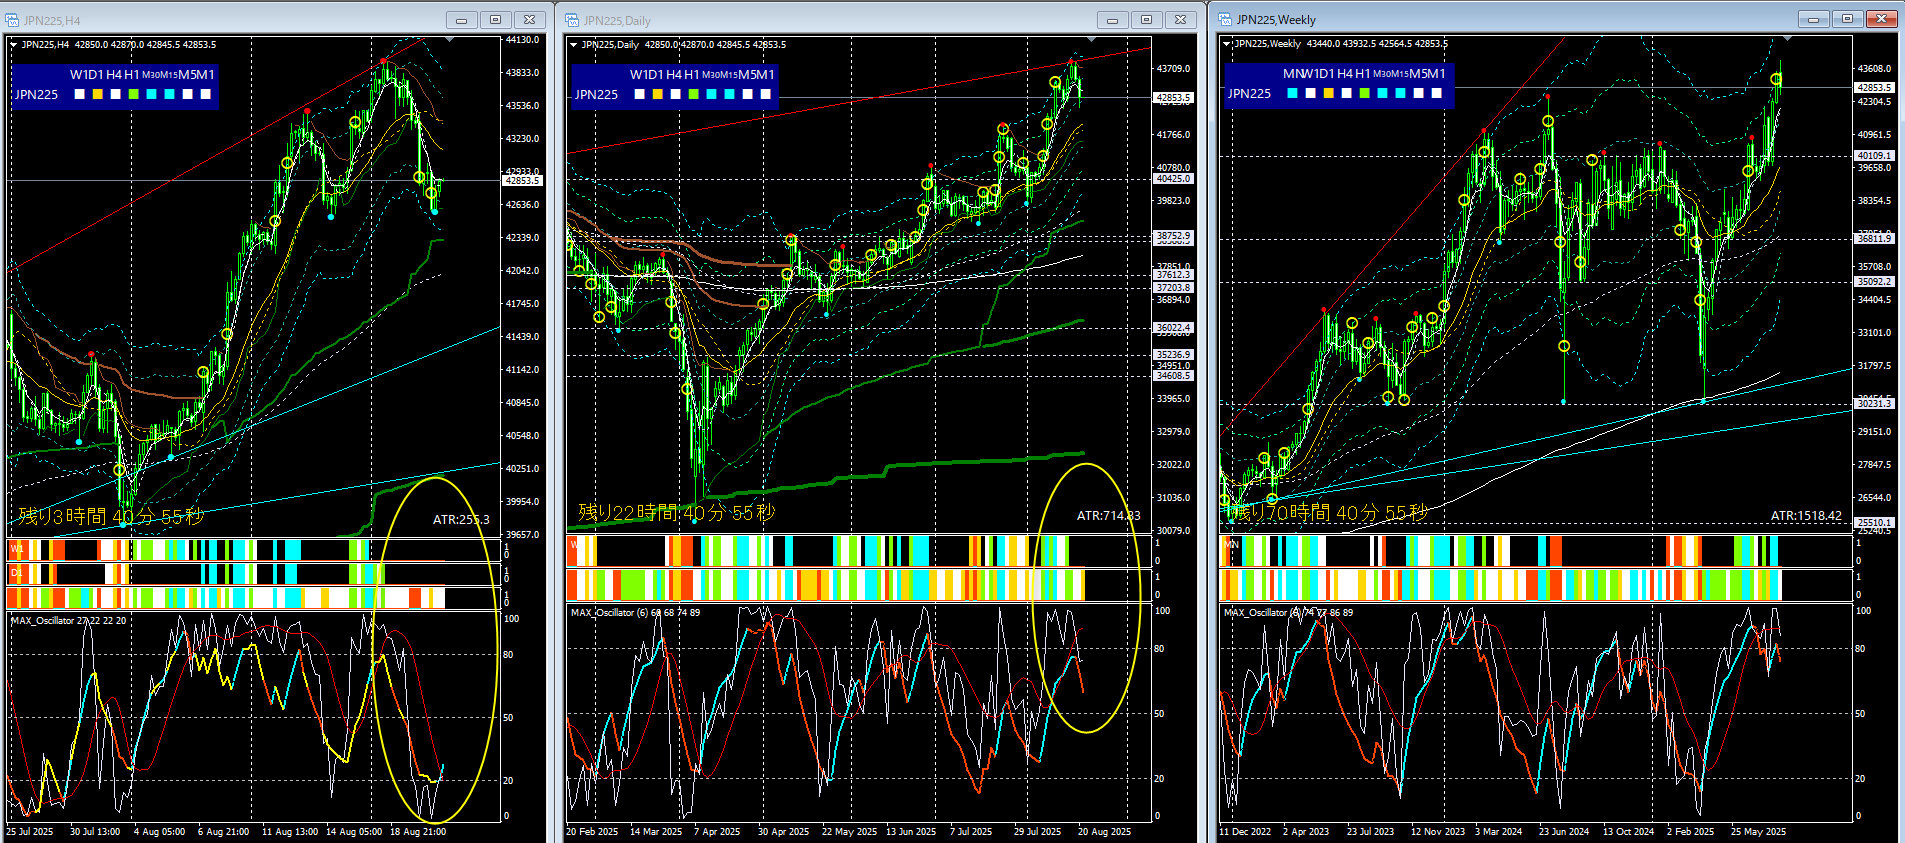Click the JPN225,Daily window title text
This screenshot has width=1905, height=843.
(x=617, y=21)
